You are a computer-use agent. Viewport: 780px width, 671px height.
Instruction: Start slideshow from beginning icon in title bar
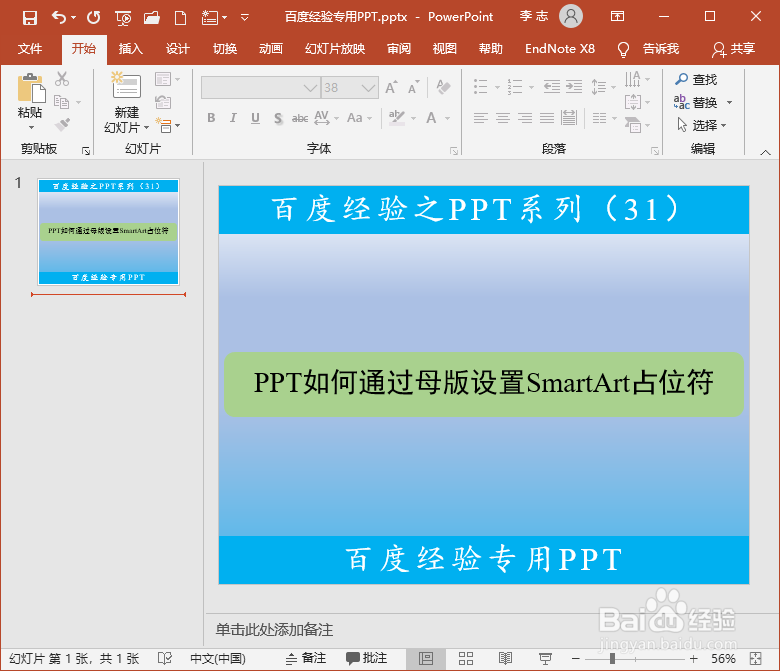(x=123, y=18)
